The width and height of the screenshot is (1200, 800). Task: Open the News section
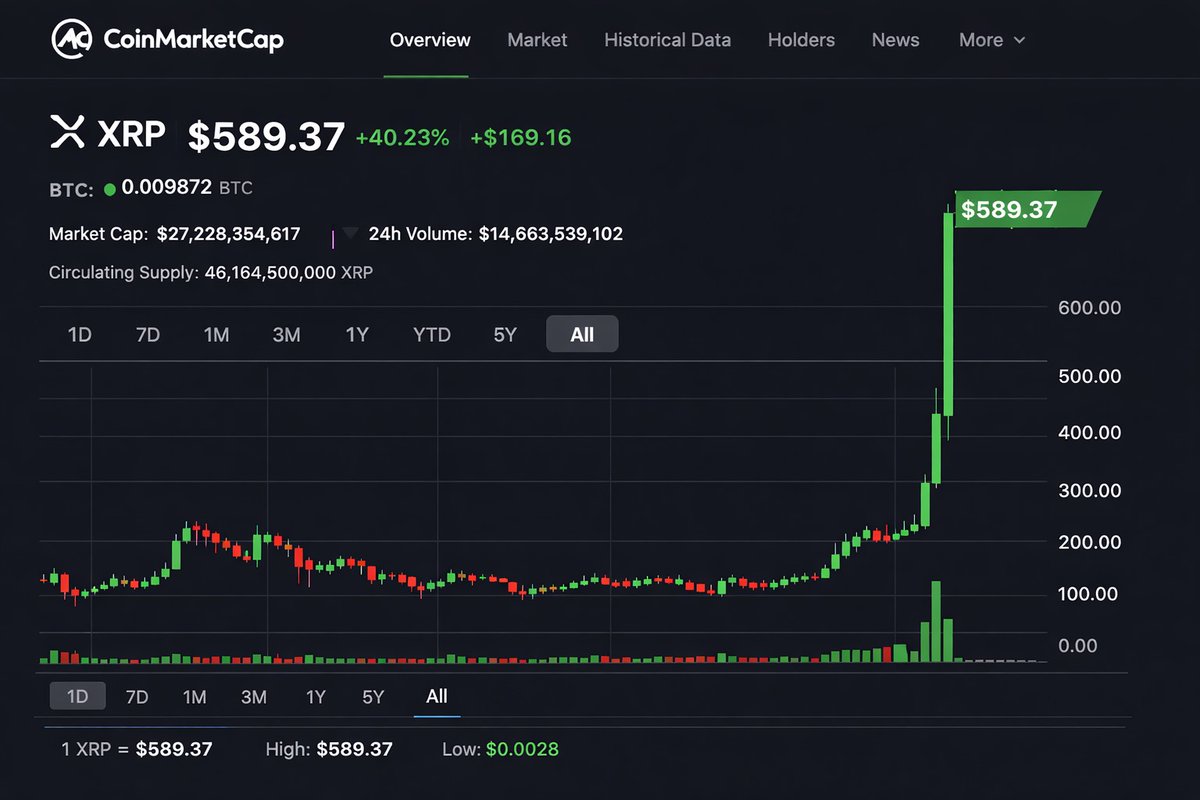pyautogui.click(x=895, y=40)
